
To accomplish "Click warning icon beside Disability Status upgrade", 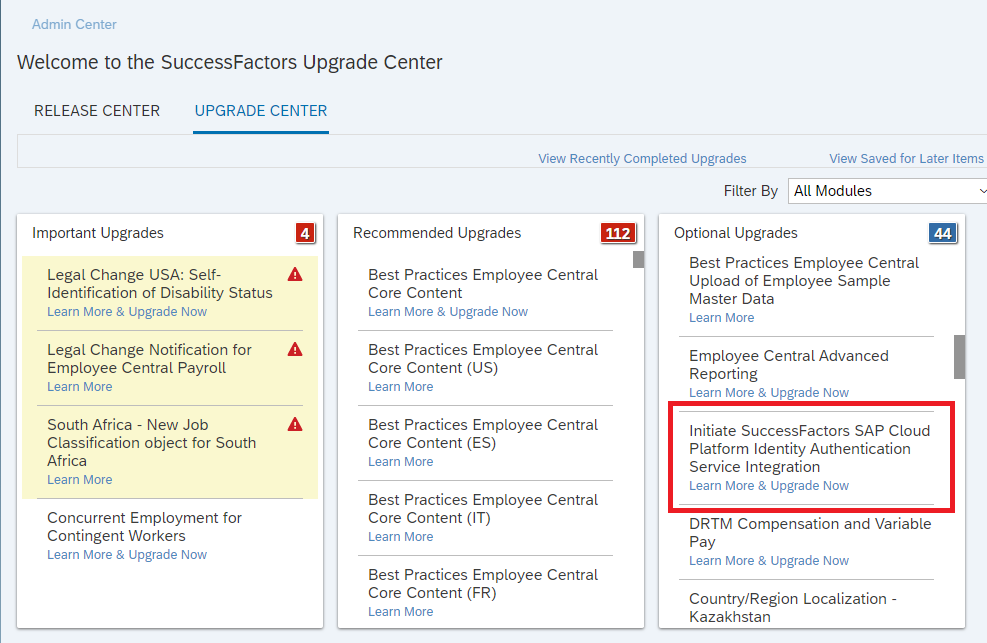I will [x=295, y=274].
